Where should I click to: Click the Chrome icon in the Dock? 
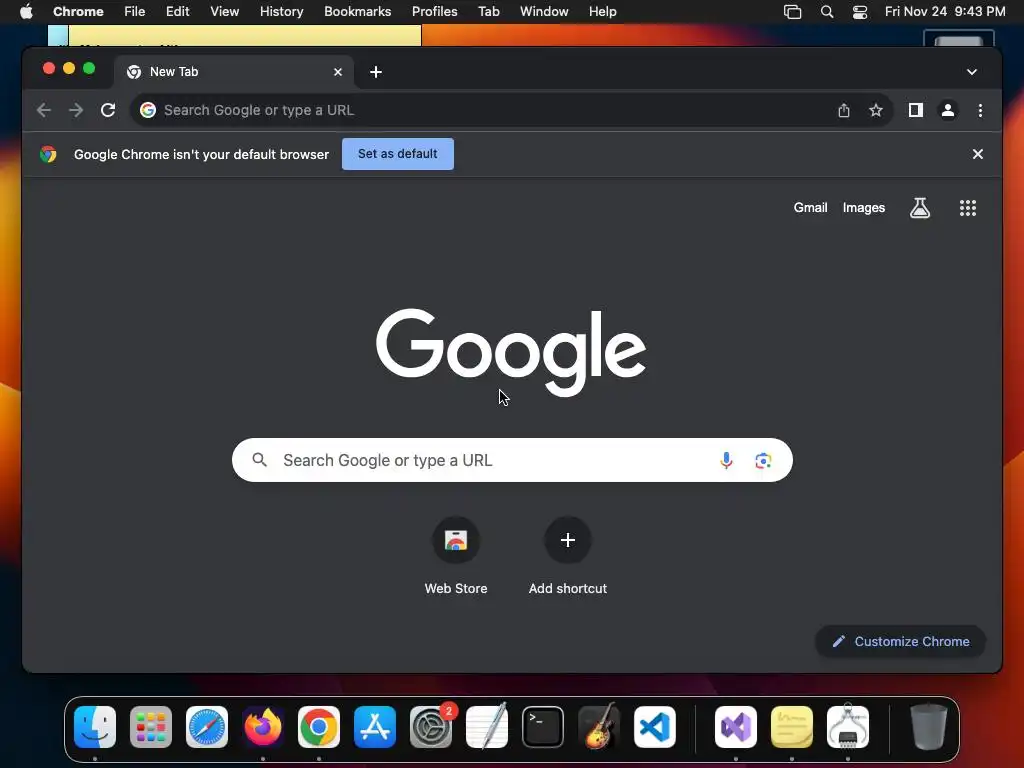pyautogui.click(x=319, y=727)
